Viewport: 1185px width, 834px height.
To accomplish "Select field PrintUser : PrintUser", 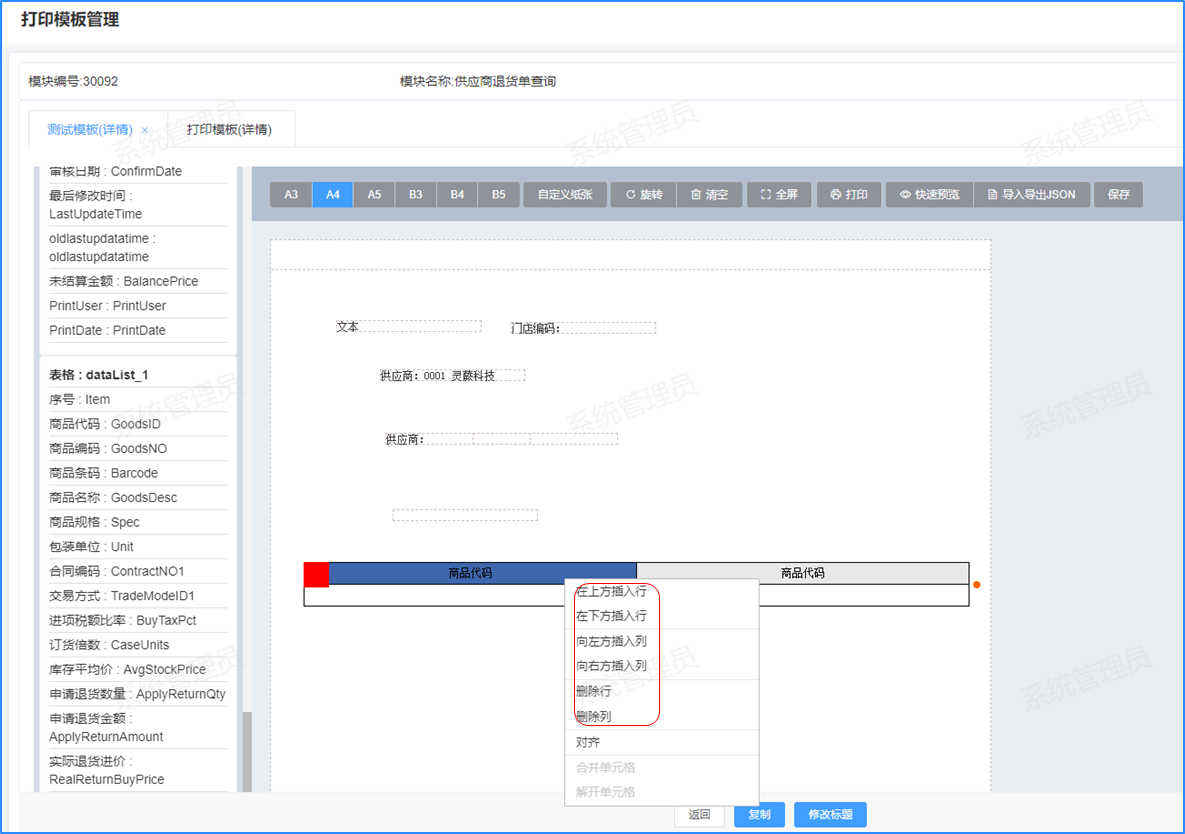I will click(x=138, y=306).
